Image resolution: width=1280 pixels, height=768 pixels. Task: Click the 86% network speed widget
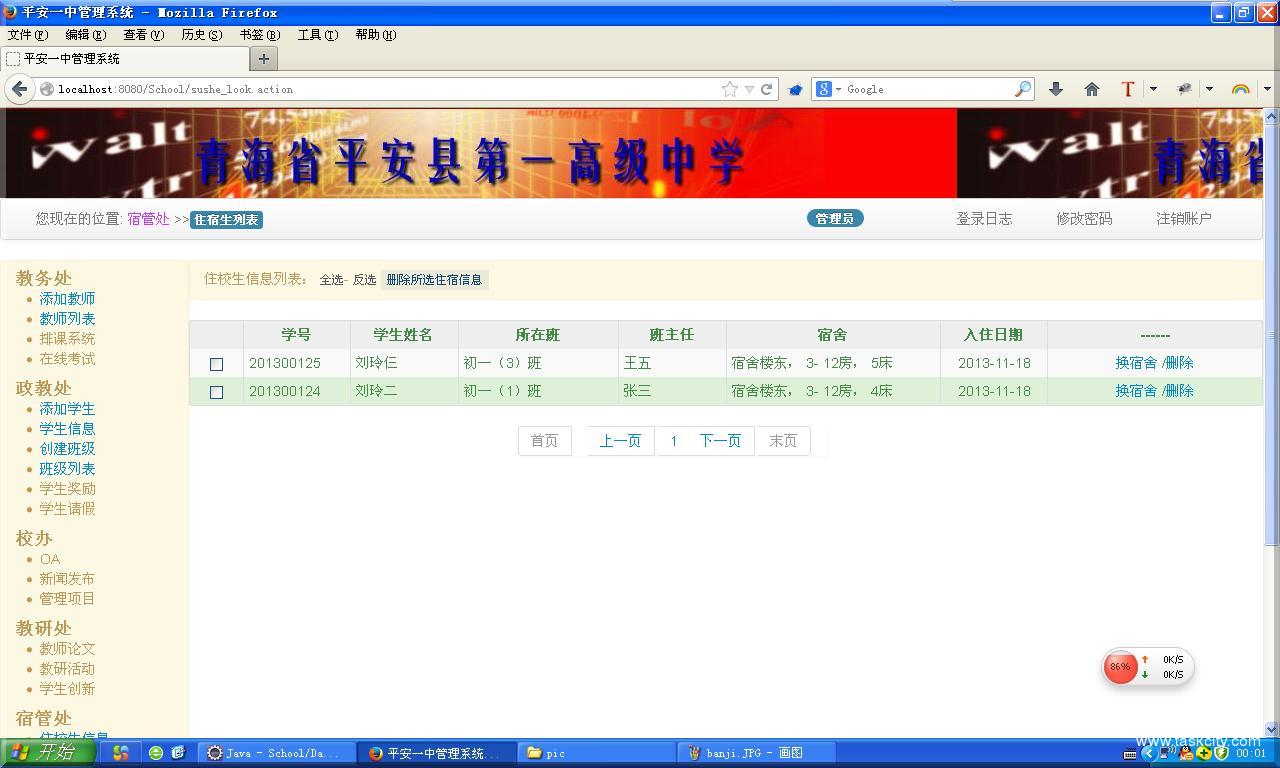click(x=1121, y=667)
